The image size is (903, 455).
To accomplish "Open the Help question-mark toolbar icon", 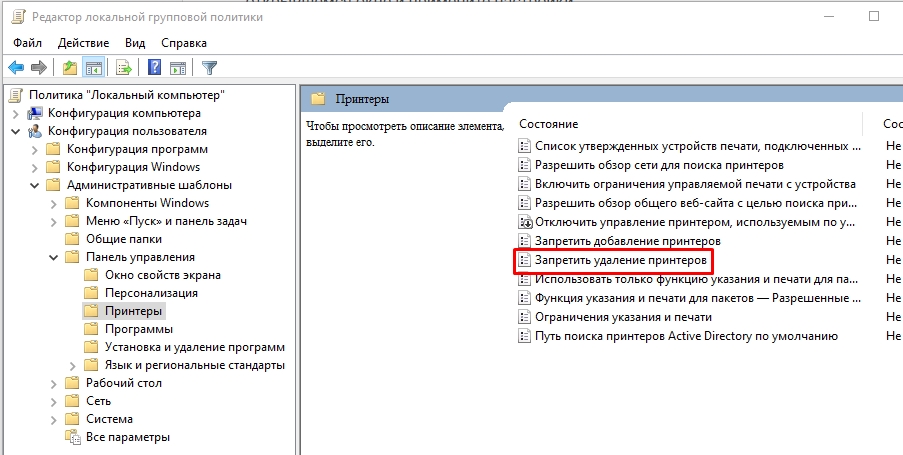I will point(154,68).
